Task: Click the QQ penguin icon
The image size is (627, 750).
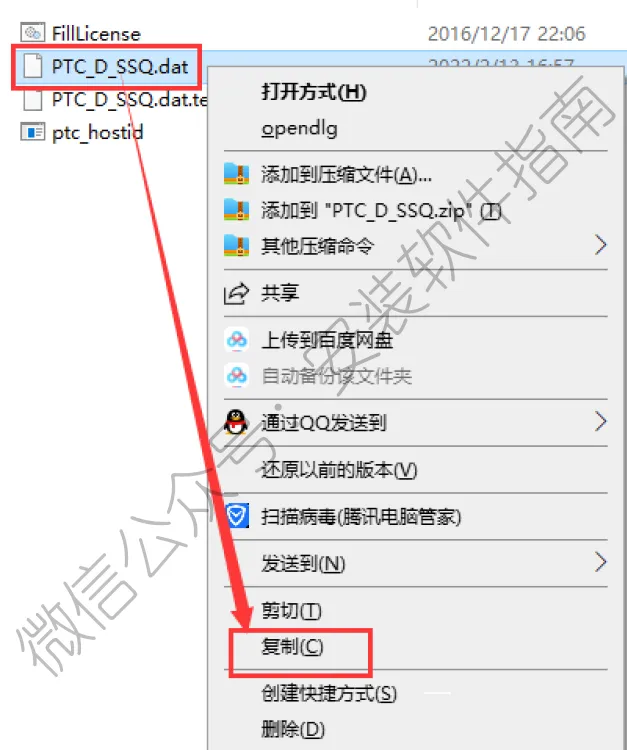Action: pos(236,422)
